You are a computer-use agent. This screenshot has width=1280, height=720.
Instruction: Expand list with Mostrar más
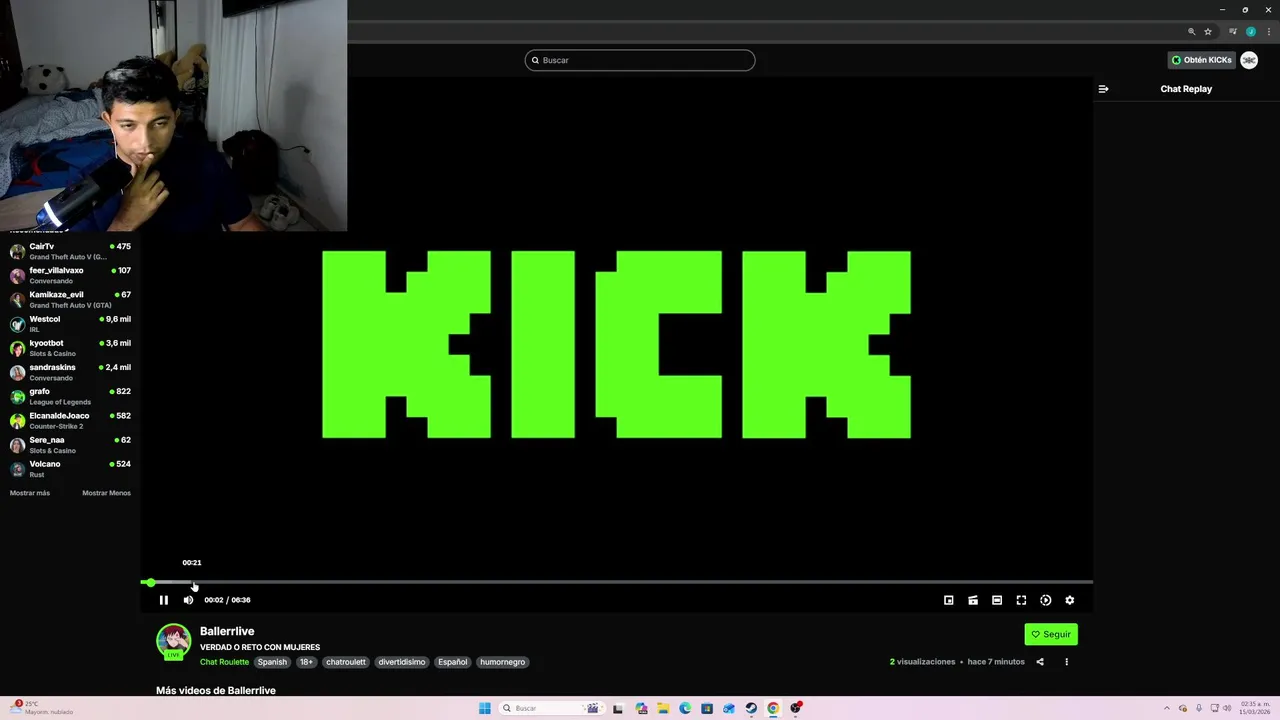click(x=30, y=493)
